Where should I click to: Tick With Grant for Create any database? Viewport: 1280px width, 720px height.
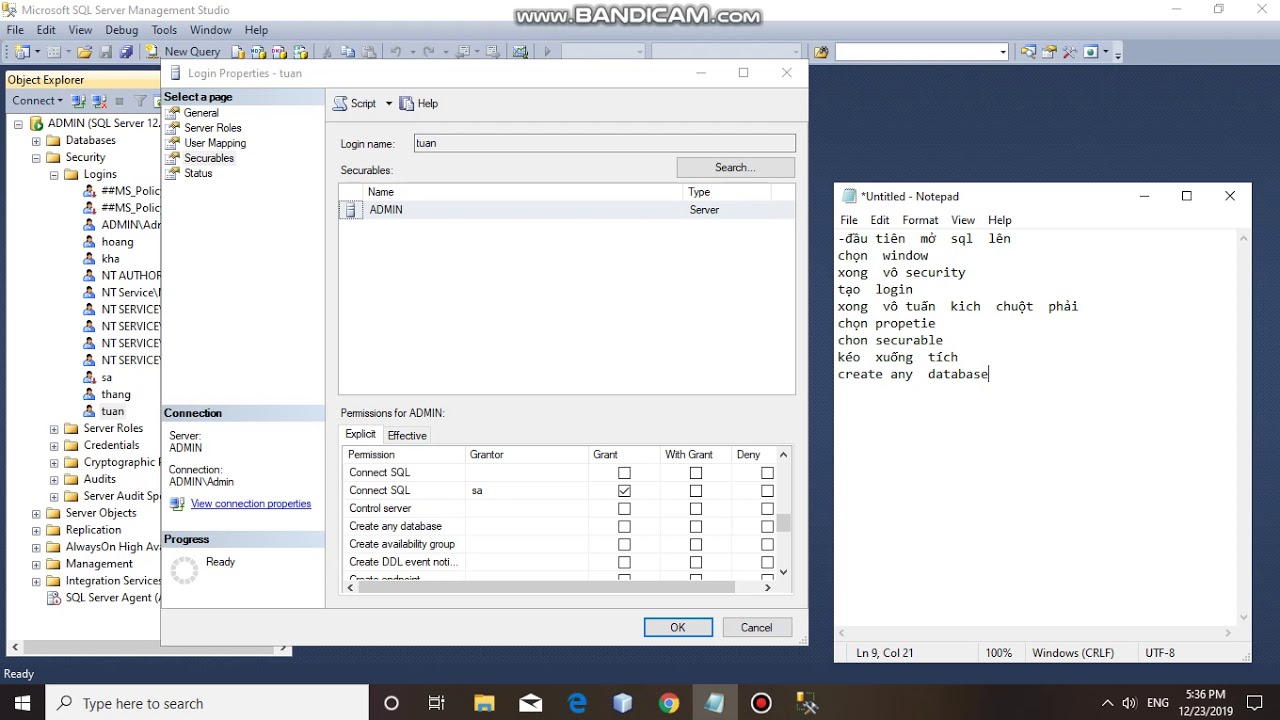click(696, 526)
